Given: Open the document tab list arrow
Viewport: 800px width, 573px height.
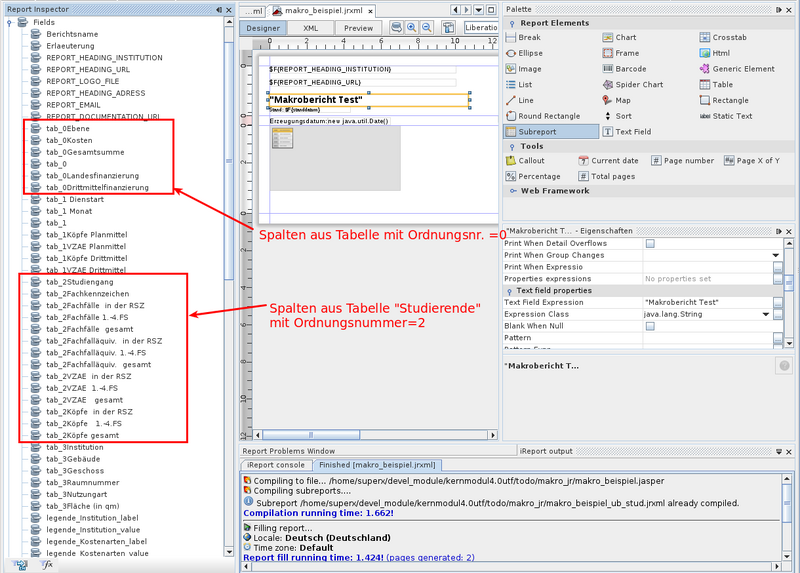Looking at the screenshot, I should coord(479,10).
